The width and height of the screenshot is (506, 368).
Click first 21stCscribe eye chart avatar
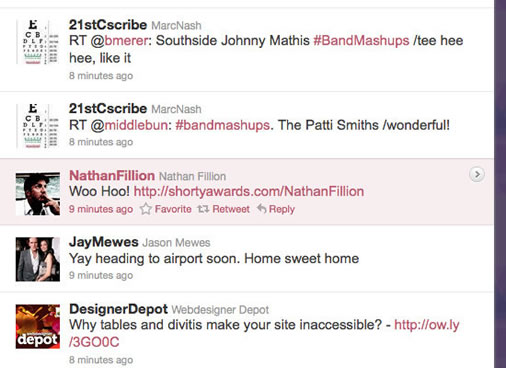click(38, 42)
